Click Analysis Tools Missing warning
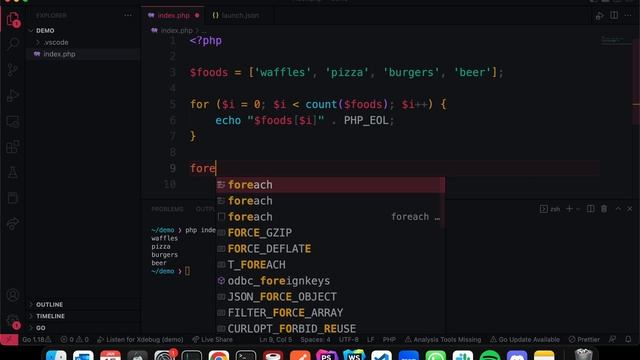Image resolution: width=640 pixels, height=360 pixels. 443,340
